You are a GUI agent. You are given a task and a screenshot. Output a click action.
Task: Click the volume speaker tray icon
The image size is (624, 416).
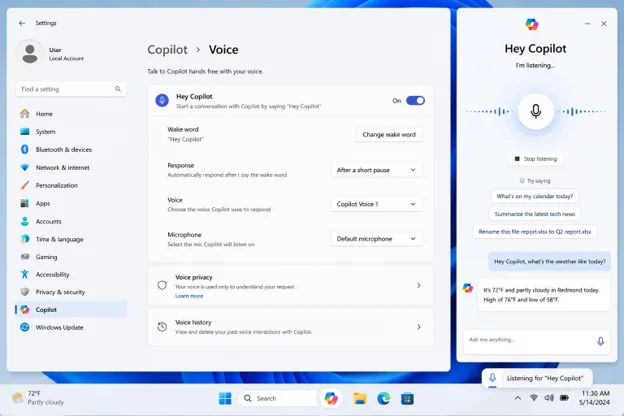coord(549,398)
